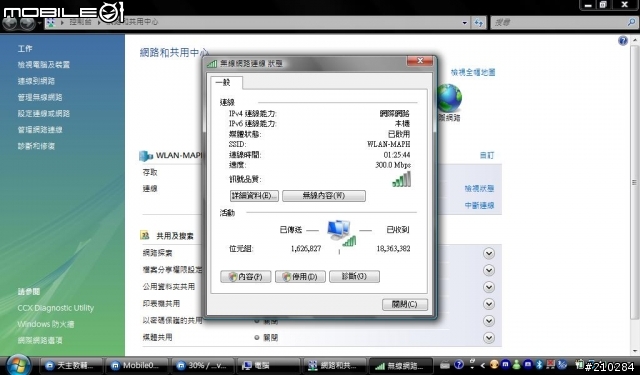The image size is (640, 375).
Task: Click the WLAN-MAPH network icon
Action: [145, 155]
